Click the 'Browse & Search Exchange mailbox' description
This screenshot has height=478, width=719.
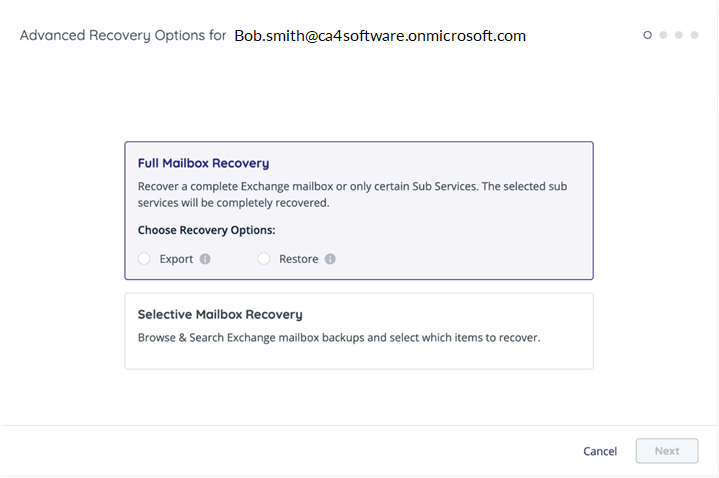[x=339, y=338]
